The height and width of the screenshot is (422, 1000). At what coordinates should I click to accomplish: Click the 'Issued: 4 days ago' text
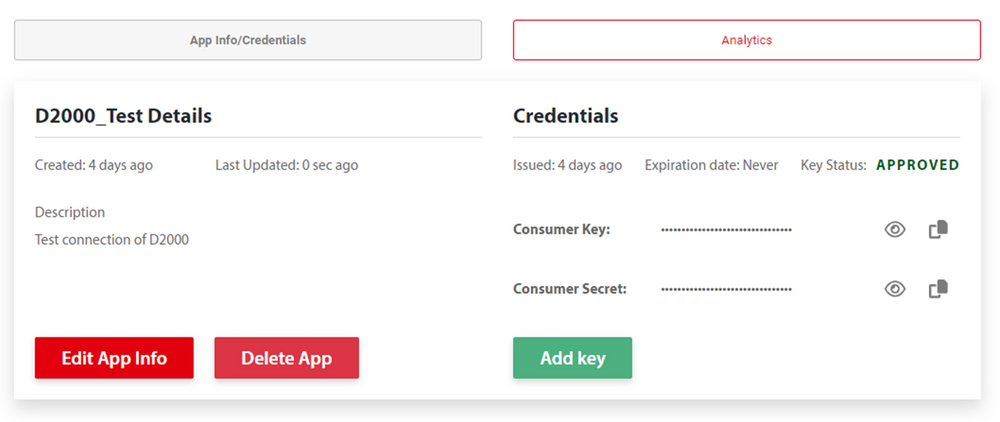(567, 165)
